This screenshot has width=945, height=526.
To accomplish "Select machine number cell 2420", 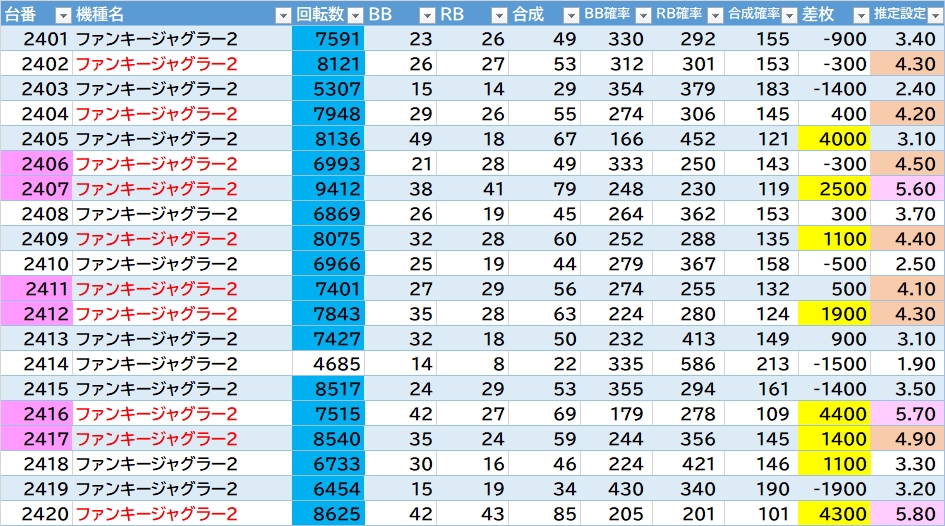I will pos(37,513).
